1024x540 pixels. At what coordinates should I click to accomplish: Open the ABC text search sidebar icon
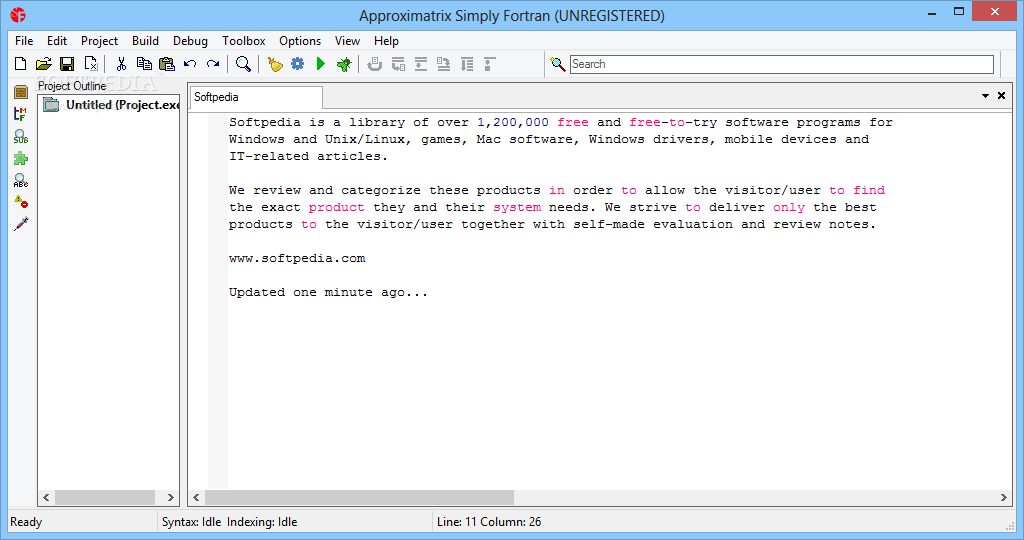pos(21,180)
